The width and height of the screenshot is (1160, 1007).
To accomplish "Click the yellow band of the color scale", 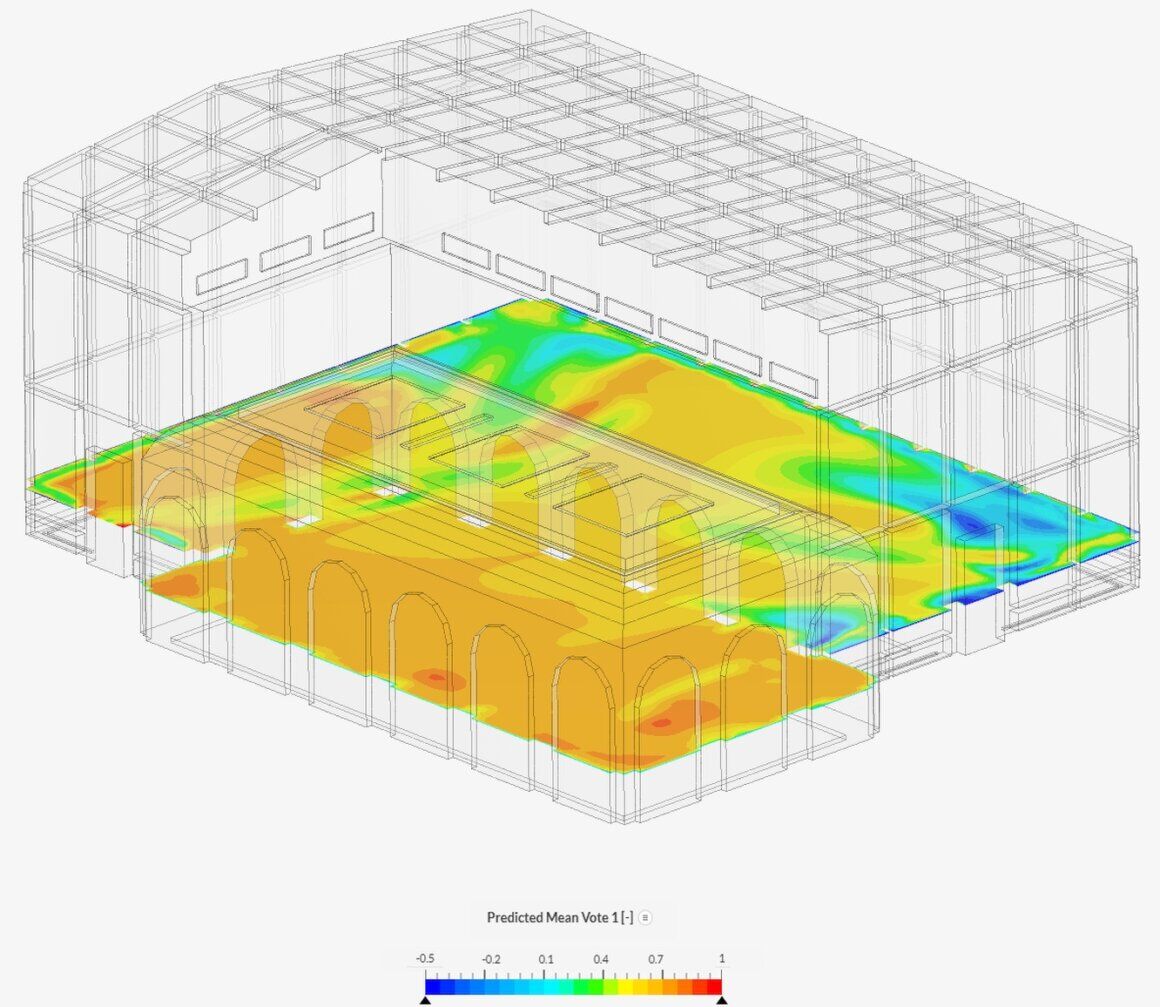I will (625, 986).
